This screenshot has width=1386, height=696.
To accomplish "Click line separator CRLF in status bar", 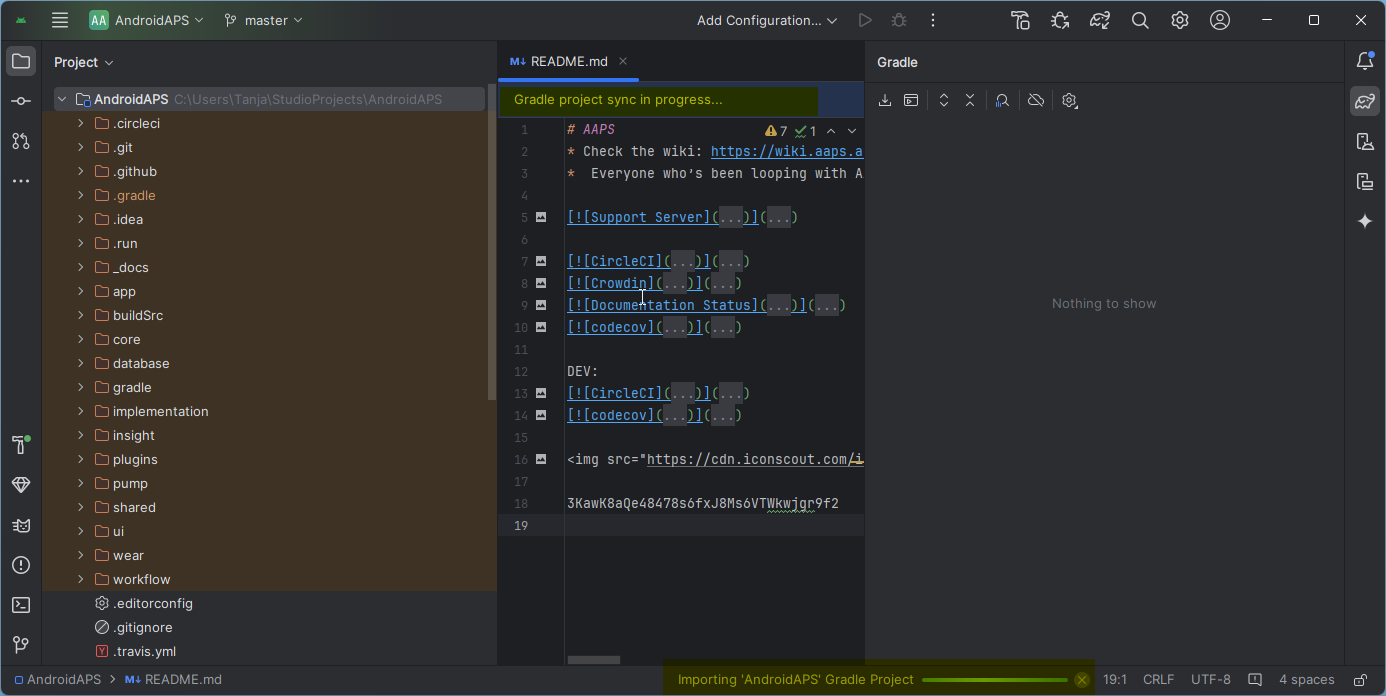I will (x=1159, y=680).
